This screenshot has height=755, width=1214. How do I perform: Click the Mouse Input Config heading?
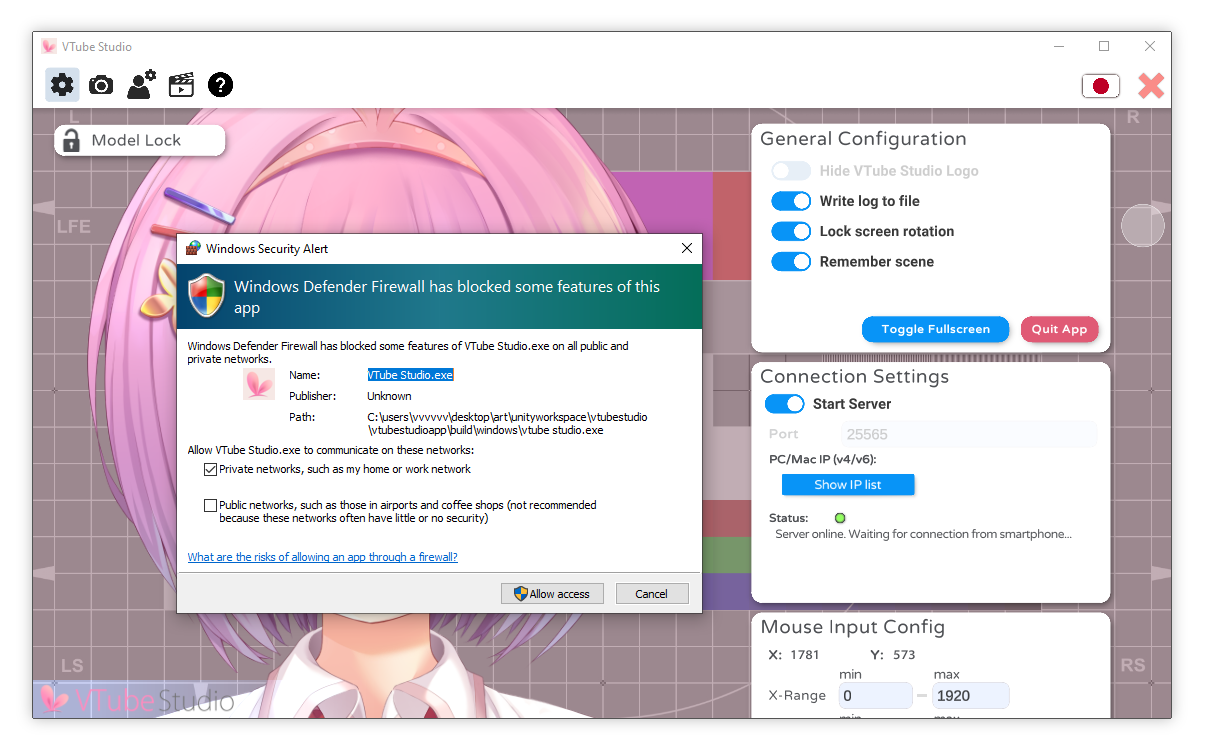click(852, 627)
